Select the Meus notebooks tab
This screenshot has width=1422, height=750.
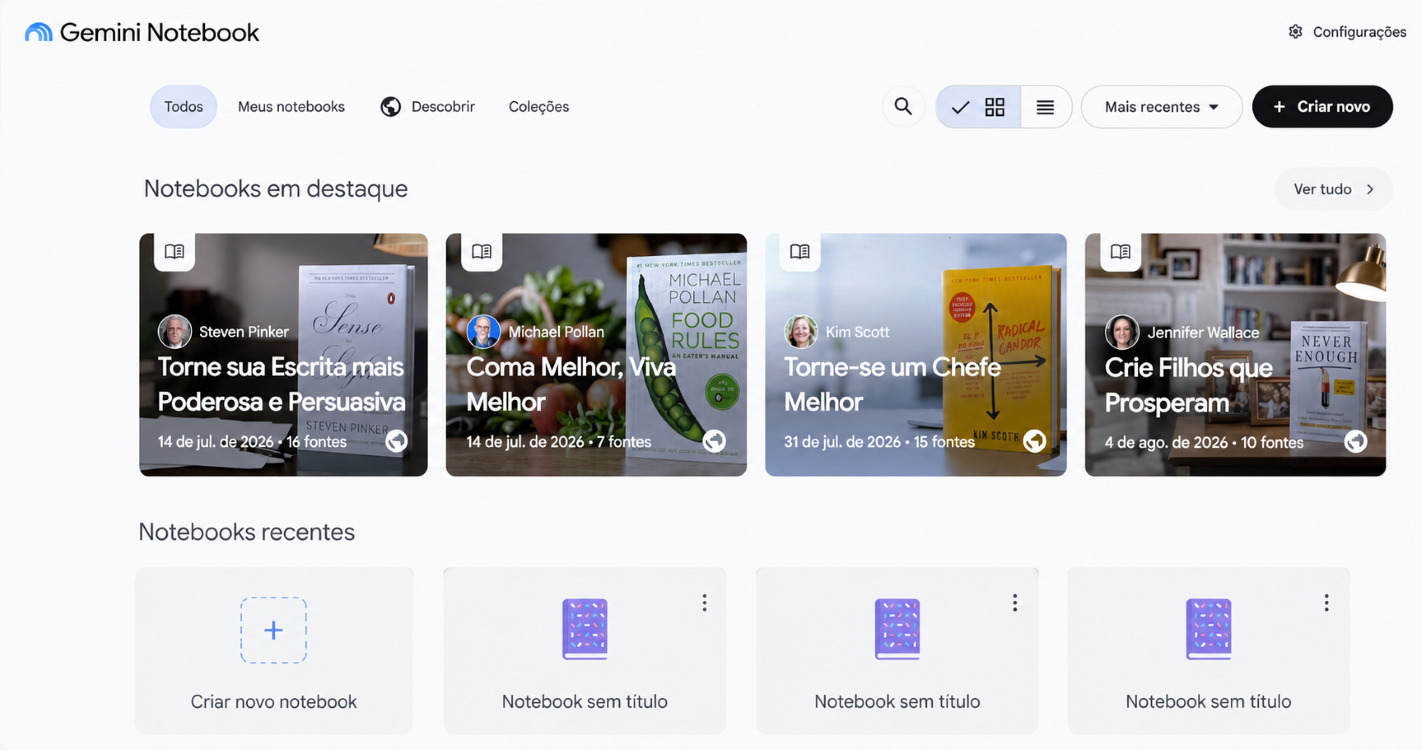291,107
